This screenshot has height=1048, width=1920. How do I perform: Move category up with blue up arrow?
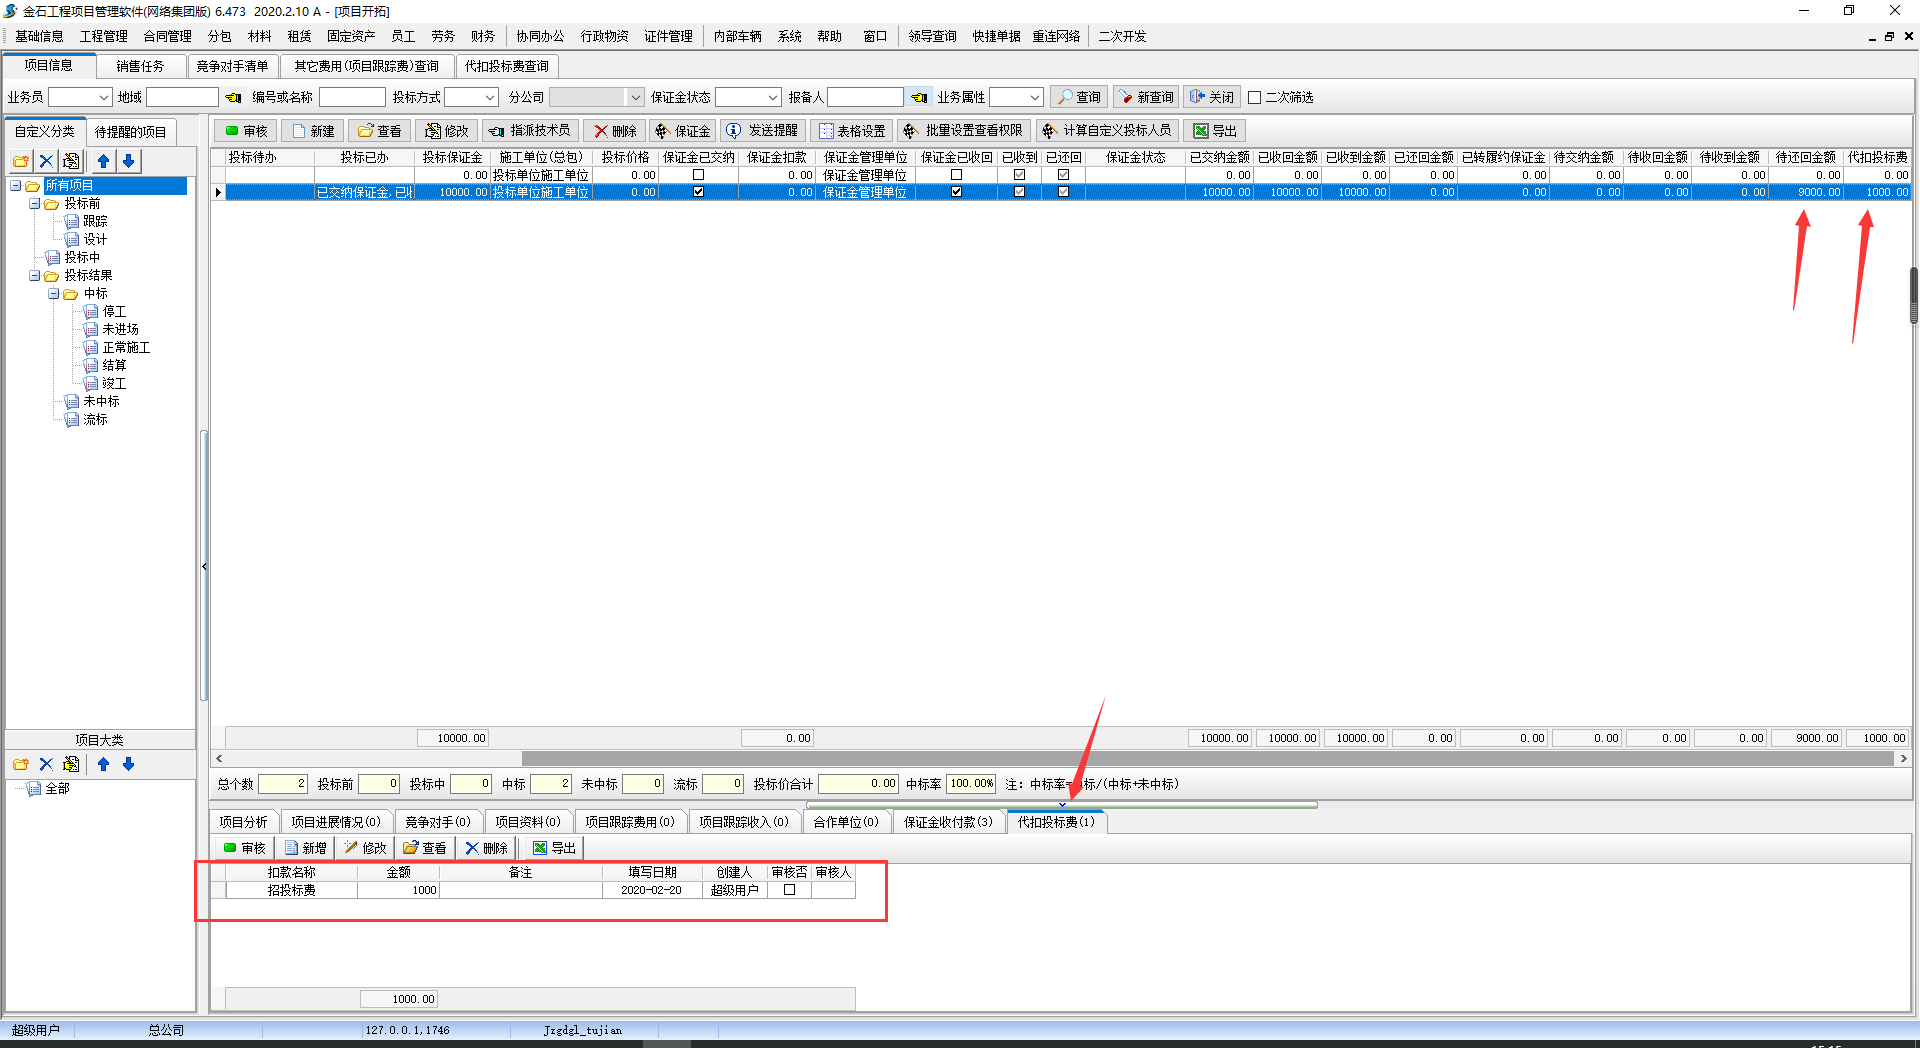coord(104,161)
